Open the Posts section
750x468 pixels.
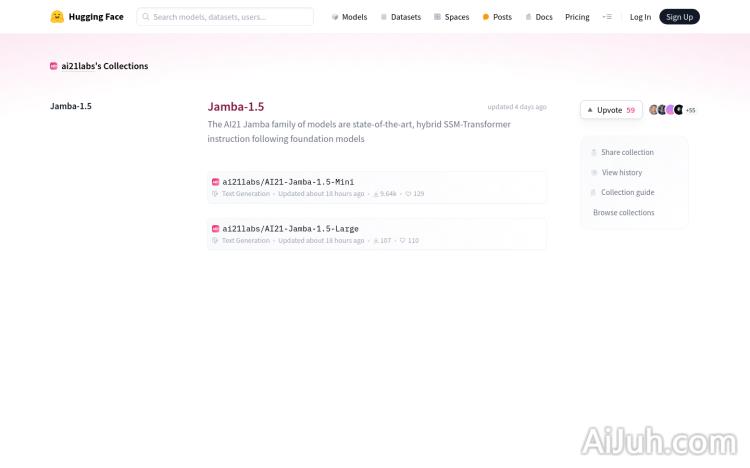[497, 17]
